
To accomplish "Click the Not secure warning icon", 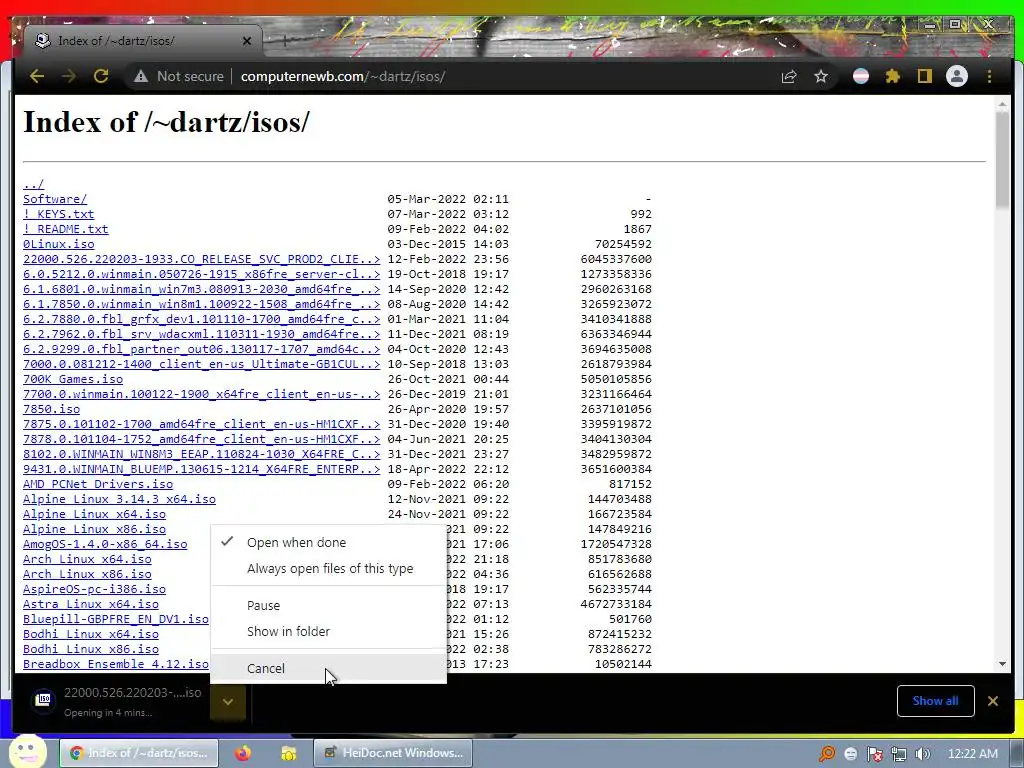I will coord(140,76).
